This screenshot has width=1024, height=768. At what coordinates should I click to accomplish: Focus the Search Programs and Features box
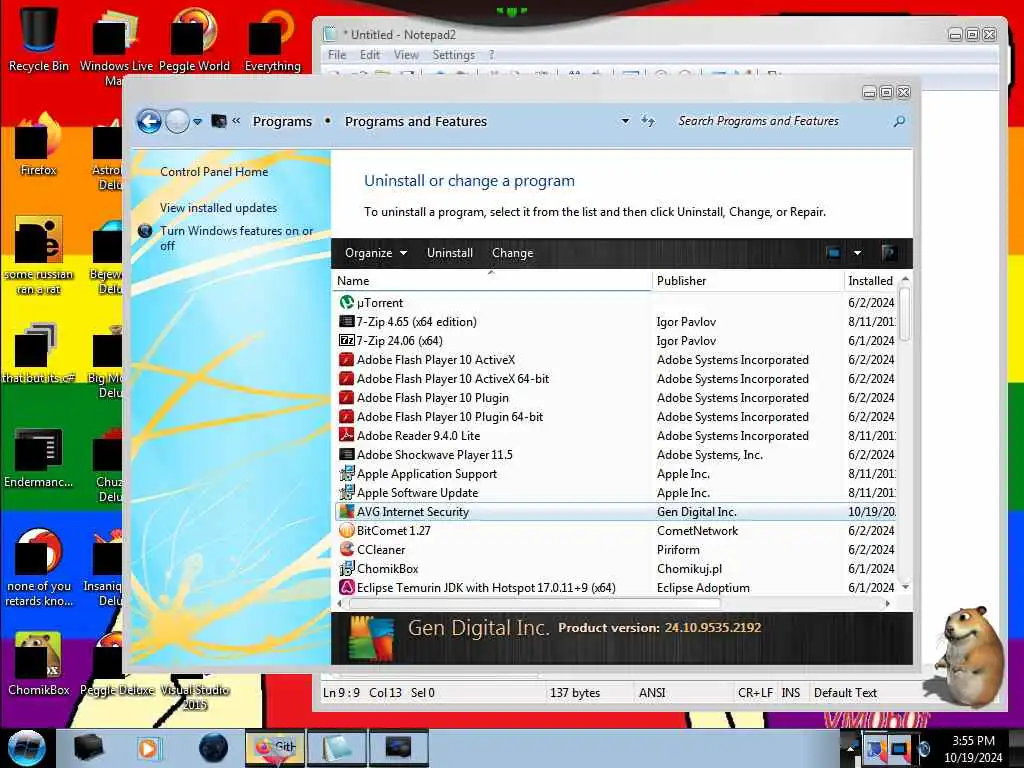tap(780, 121)
